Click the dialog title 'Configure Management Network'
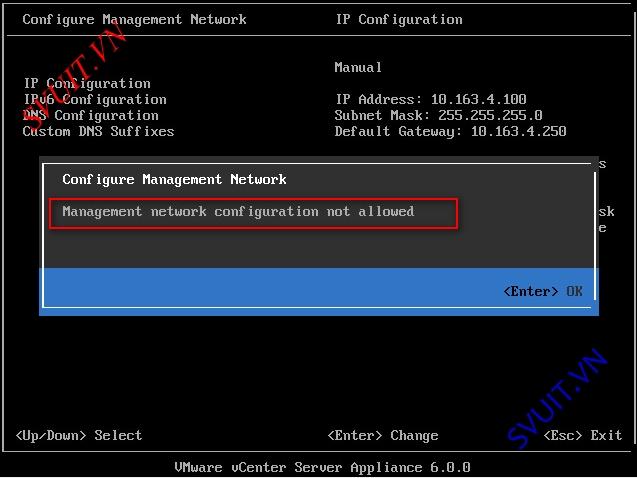 [x=174, y=180]
